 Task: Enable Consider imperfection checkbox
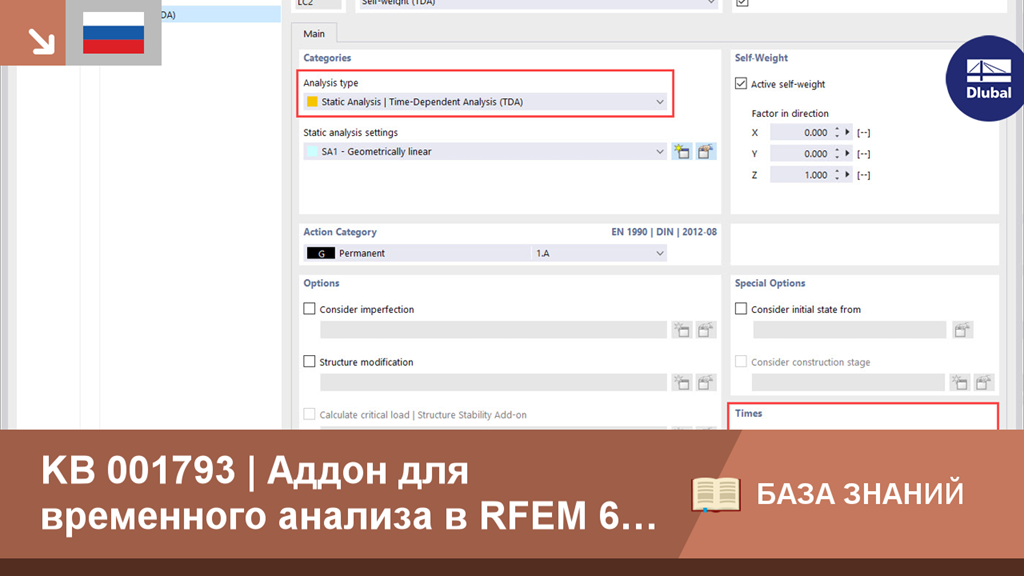[x=310, y=309]
